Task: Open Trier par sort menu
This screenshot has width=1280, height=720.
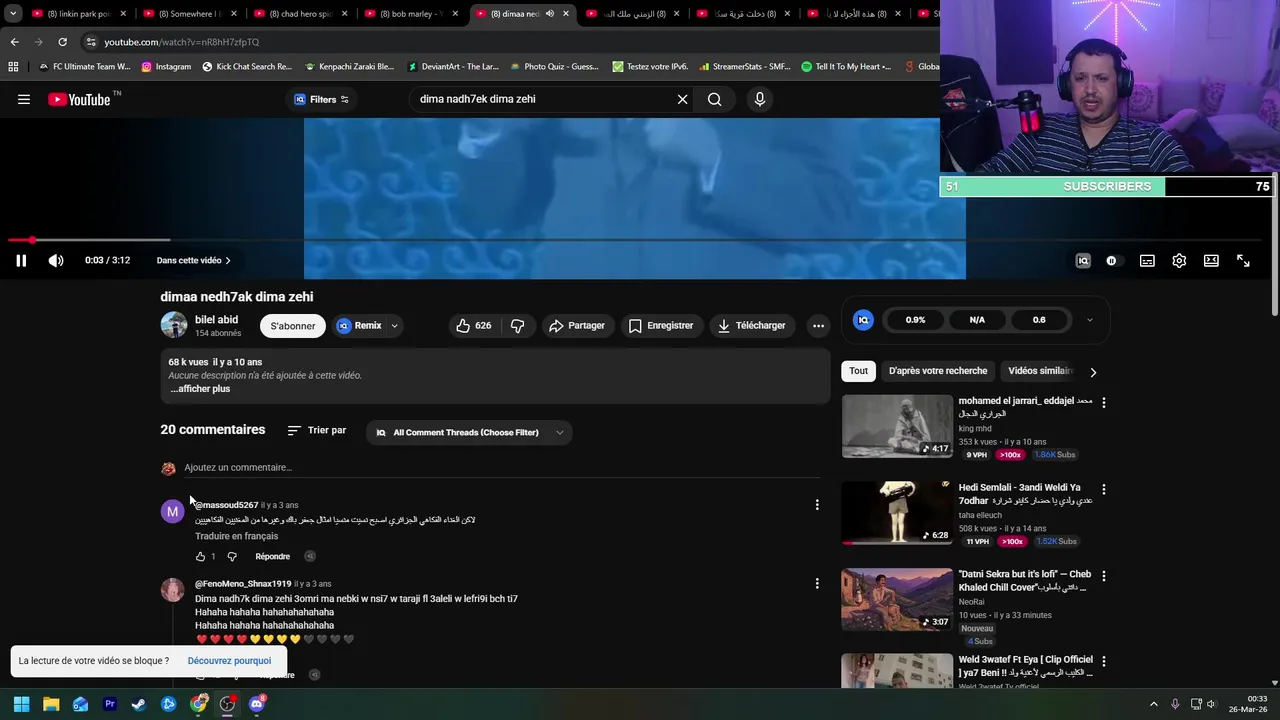Action: tap(317, 430)
